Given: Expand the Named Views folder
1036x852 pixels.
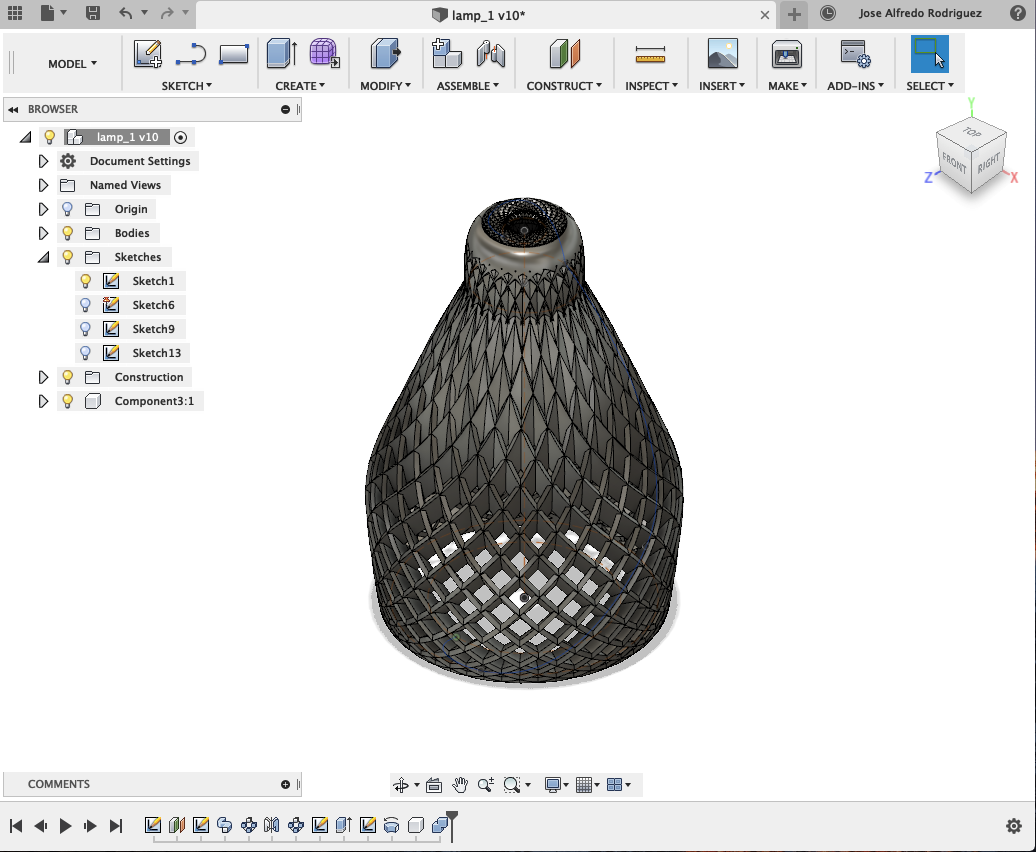Looking at the screenshot, I should 43,185.
